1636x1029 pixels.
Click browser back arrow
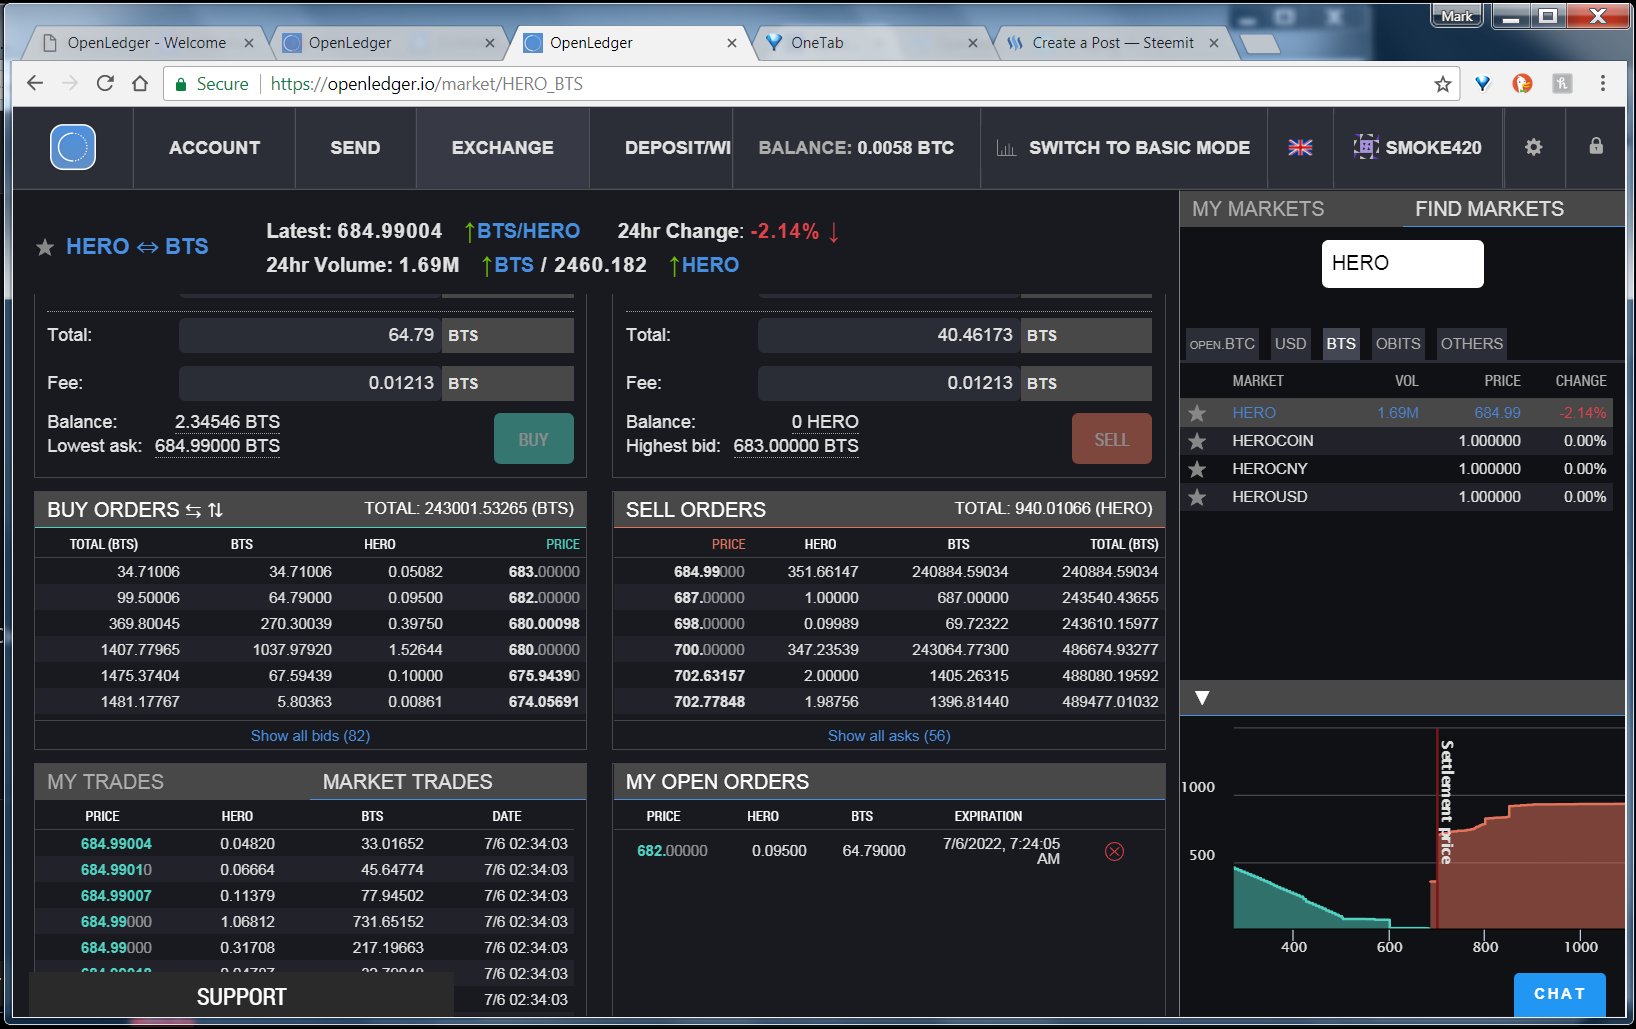[x=35, y=83]
